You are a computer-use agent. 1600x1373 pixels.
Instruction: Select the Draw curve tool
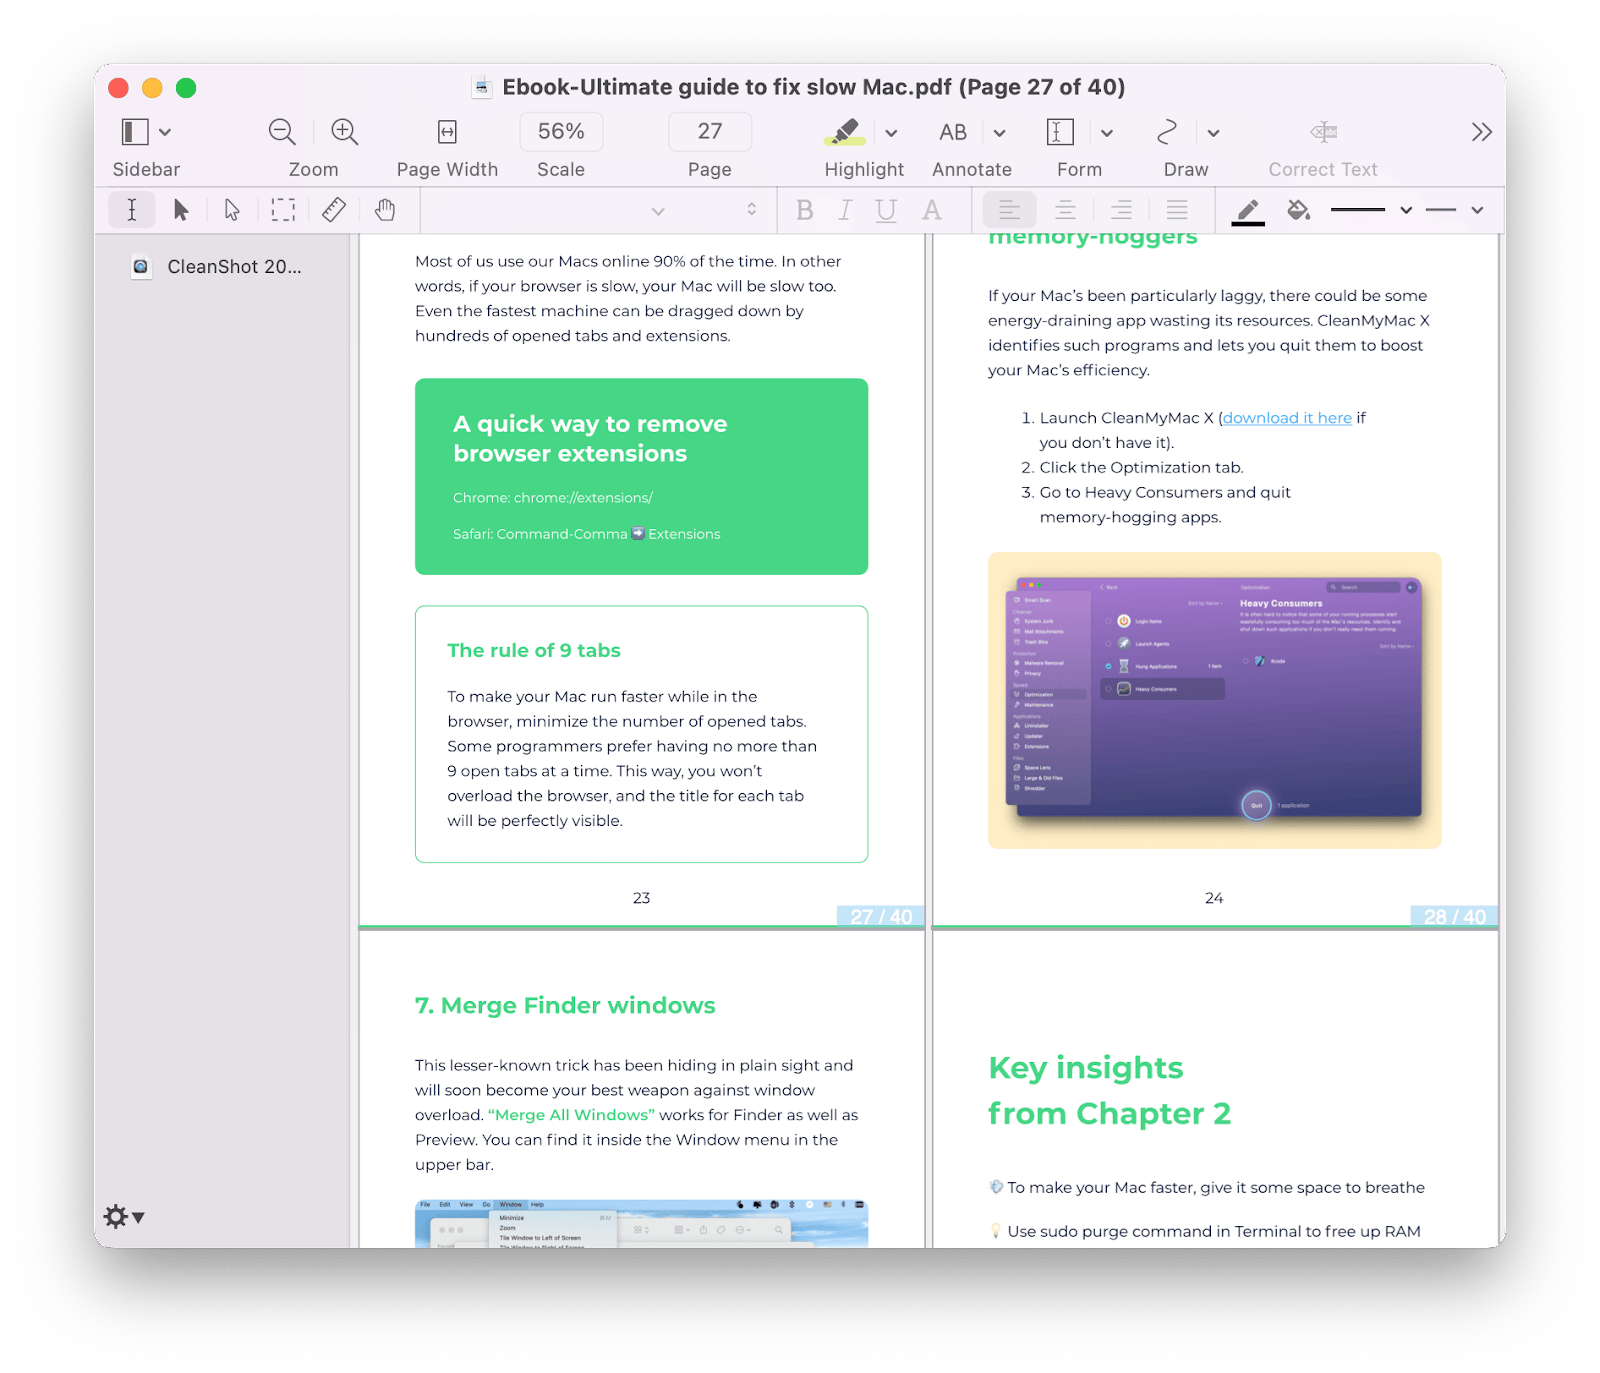(x=1167, y=132)
